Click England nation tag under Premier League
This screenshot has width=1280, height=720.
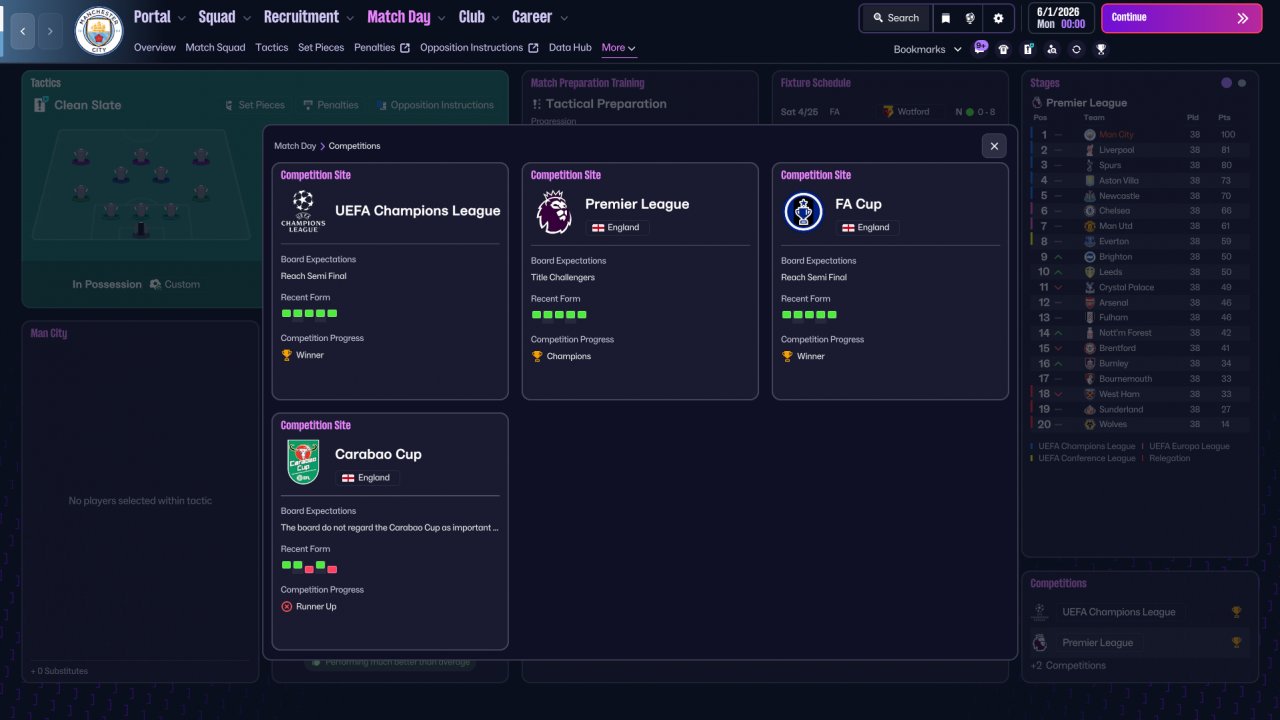click(x=617, y=227)
